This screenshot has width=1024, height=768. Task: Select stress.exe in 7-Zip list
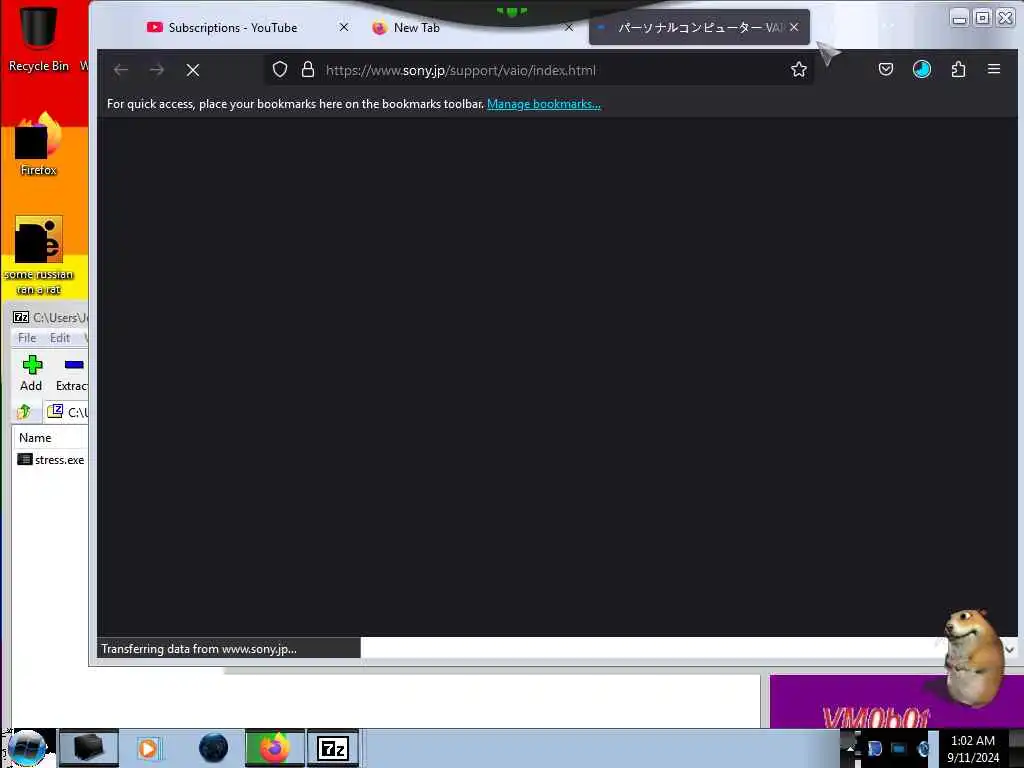click(51, 460)
